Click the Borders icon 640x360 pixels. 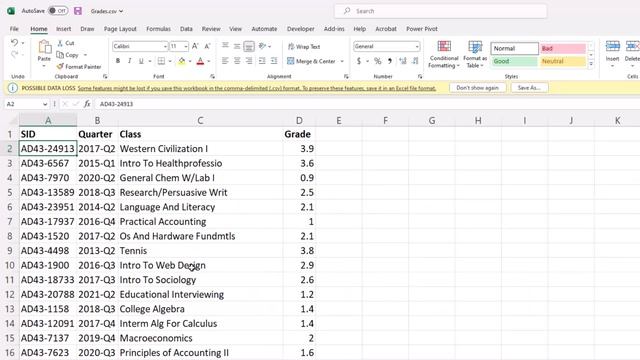(161, 61)
